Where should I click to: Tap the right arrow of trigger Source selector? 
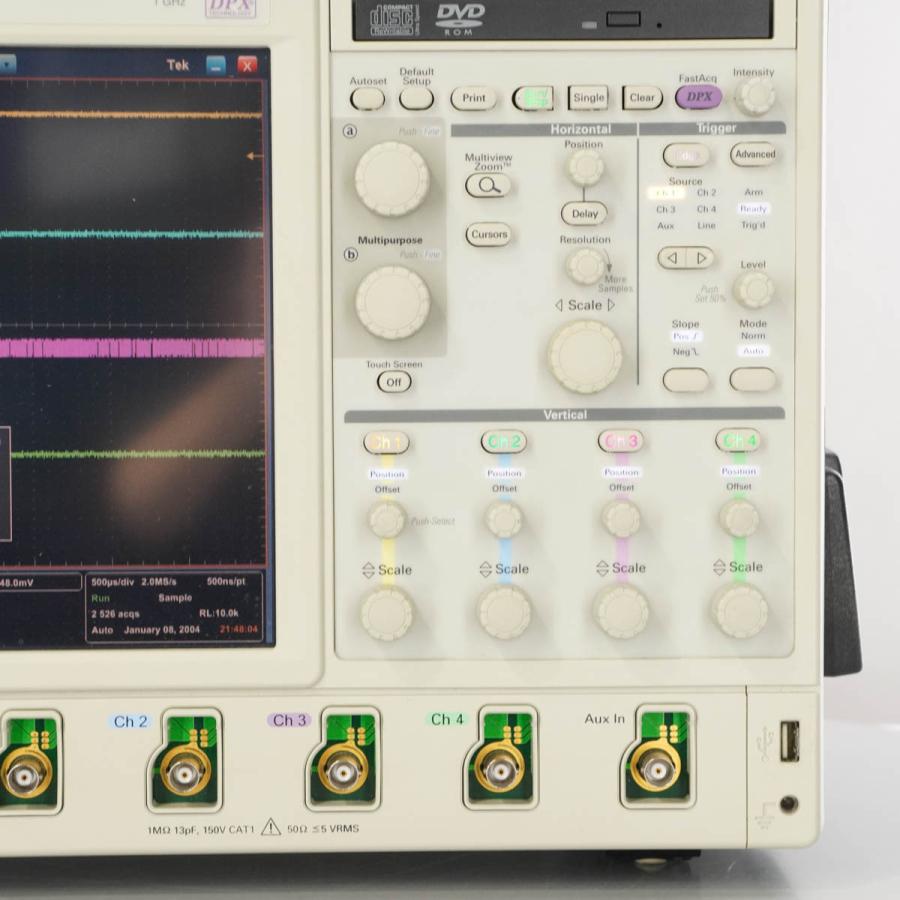tap(701, 258)
